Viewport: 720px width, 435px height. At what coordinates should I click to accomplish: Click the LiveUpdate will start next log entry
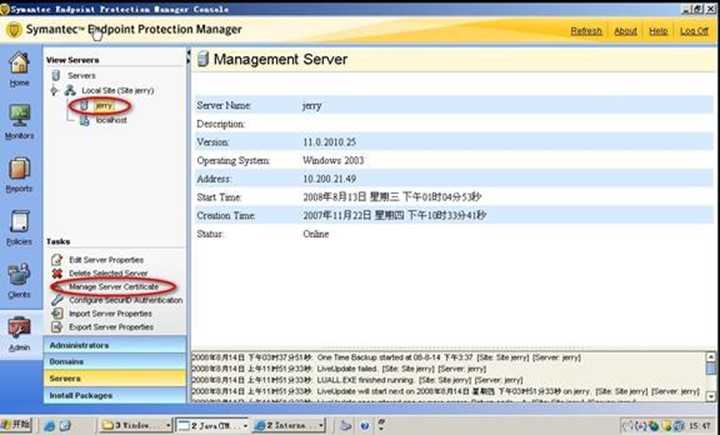(445, 391)
